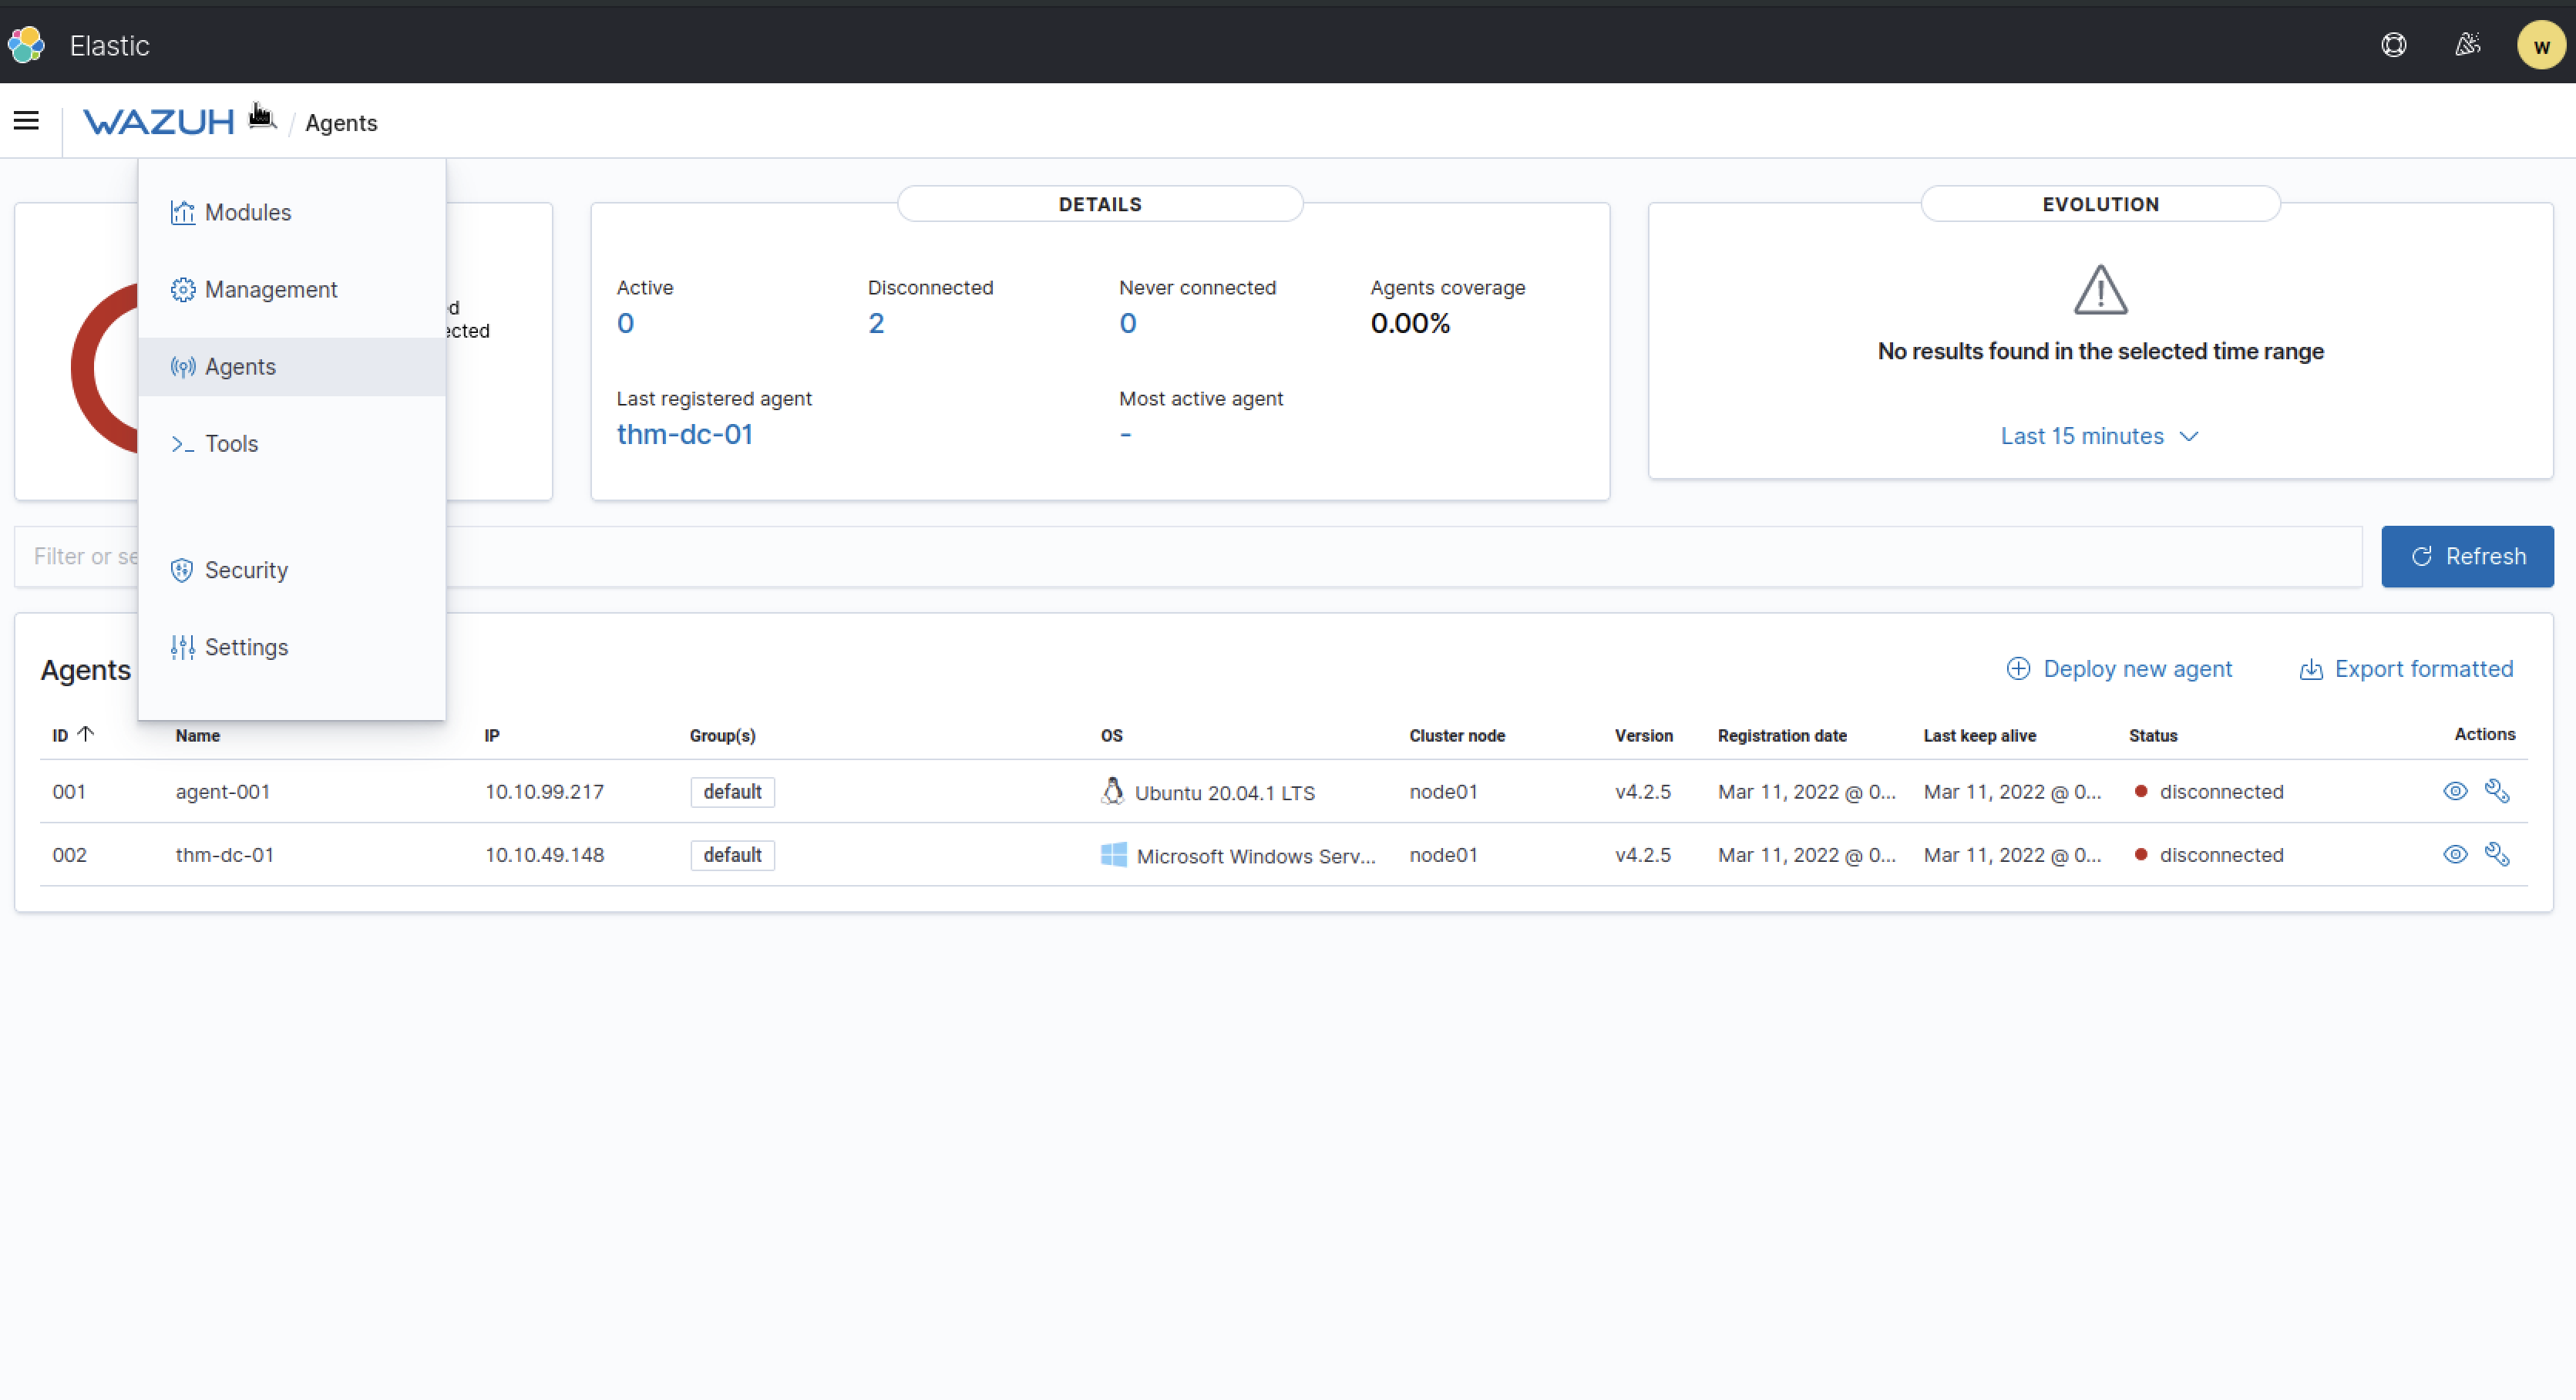Click the Active agents count 0
Image resolution: width=2576 pixels, height=1400 pixels.
click(x=625, y=323)
